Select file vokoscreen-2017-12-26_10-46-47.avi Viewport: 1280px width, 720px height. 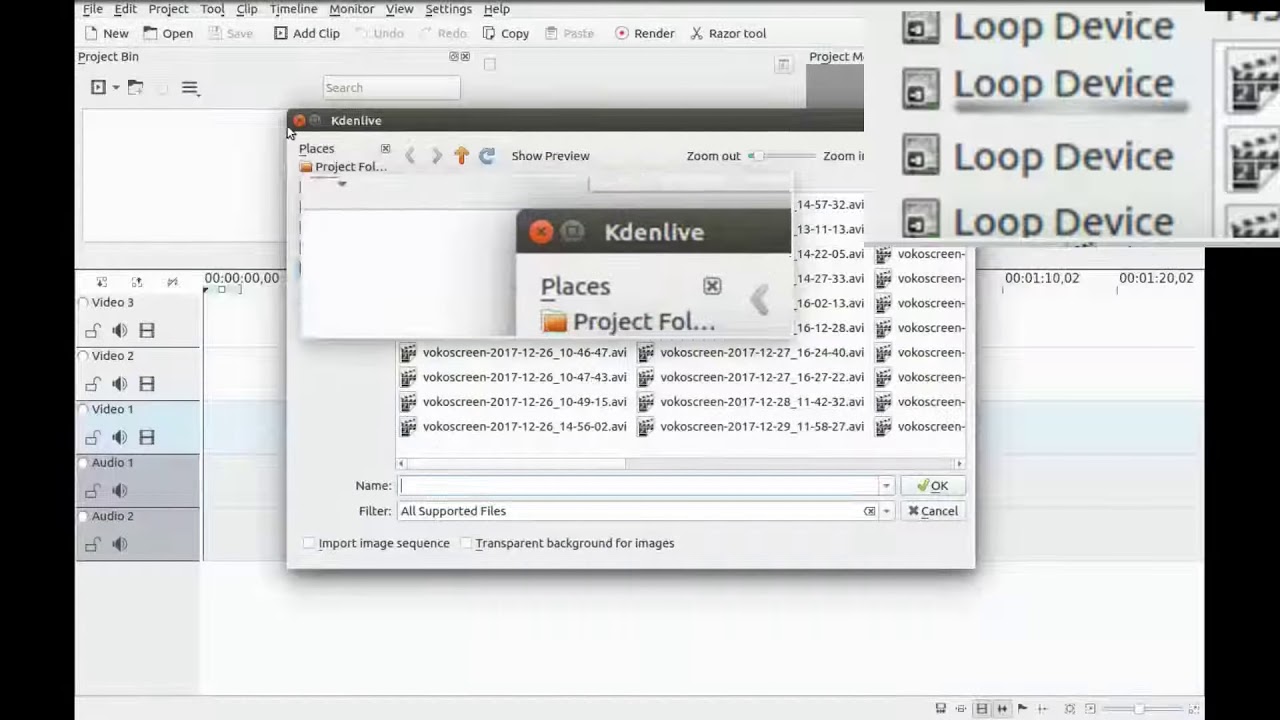(514, 352)
